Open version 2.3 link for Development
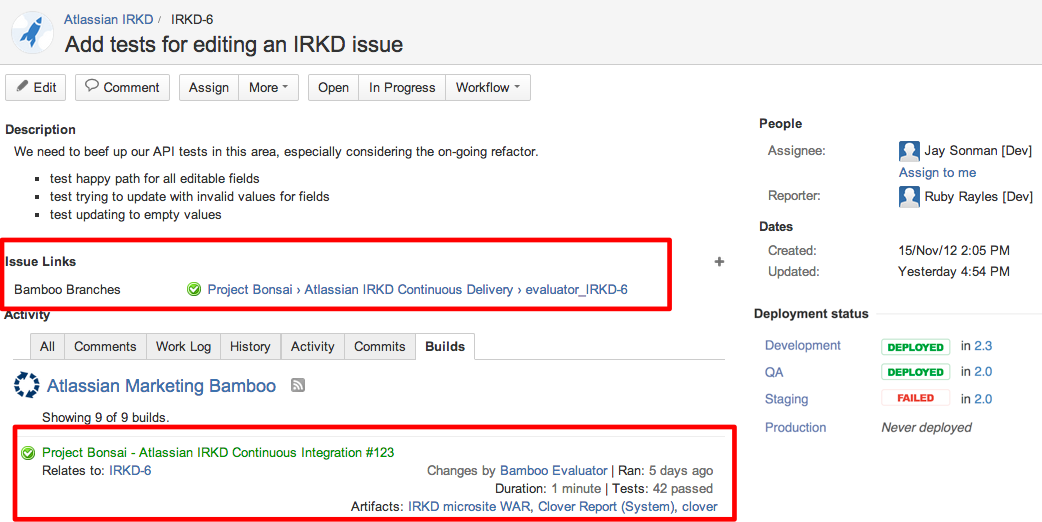Screen dimensions: 1042x522 pyautogui.click(x=983, y=346)
